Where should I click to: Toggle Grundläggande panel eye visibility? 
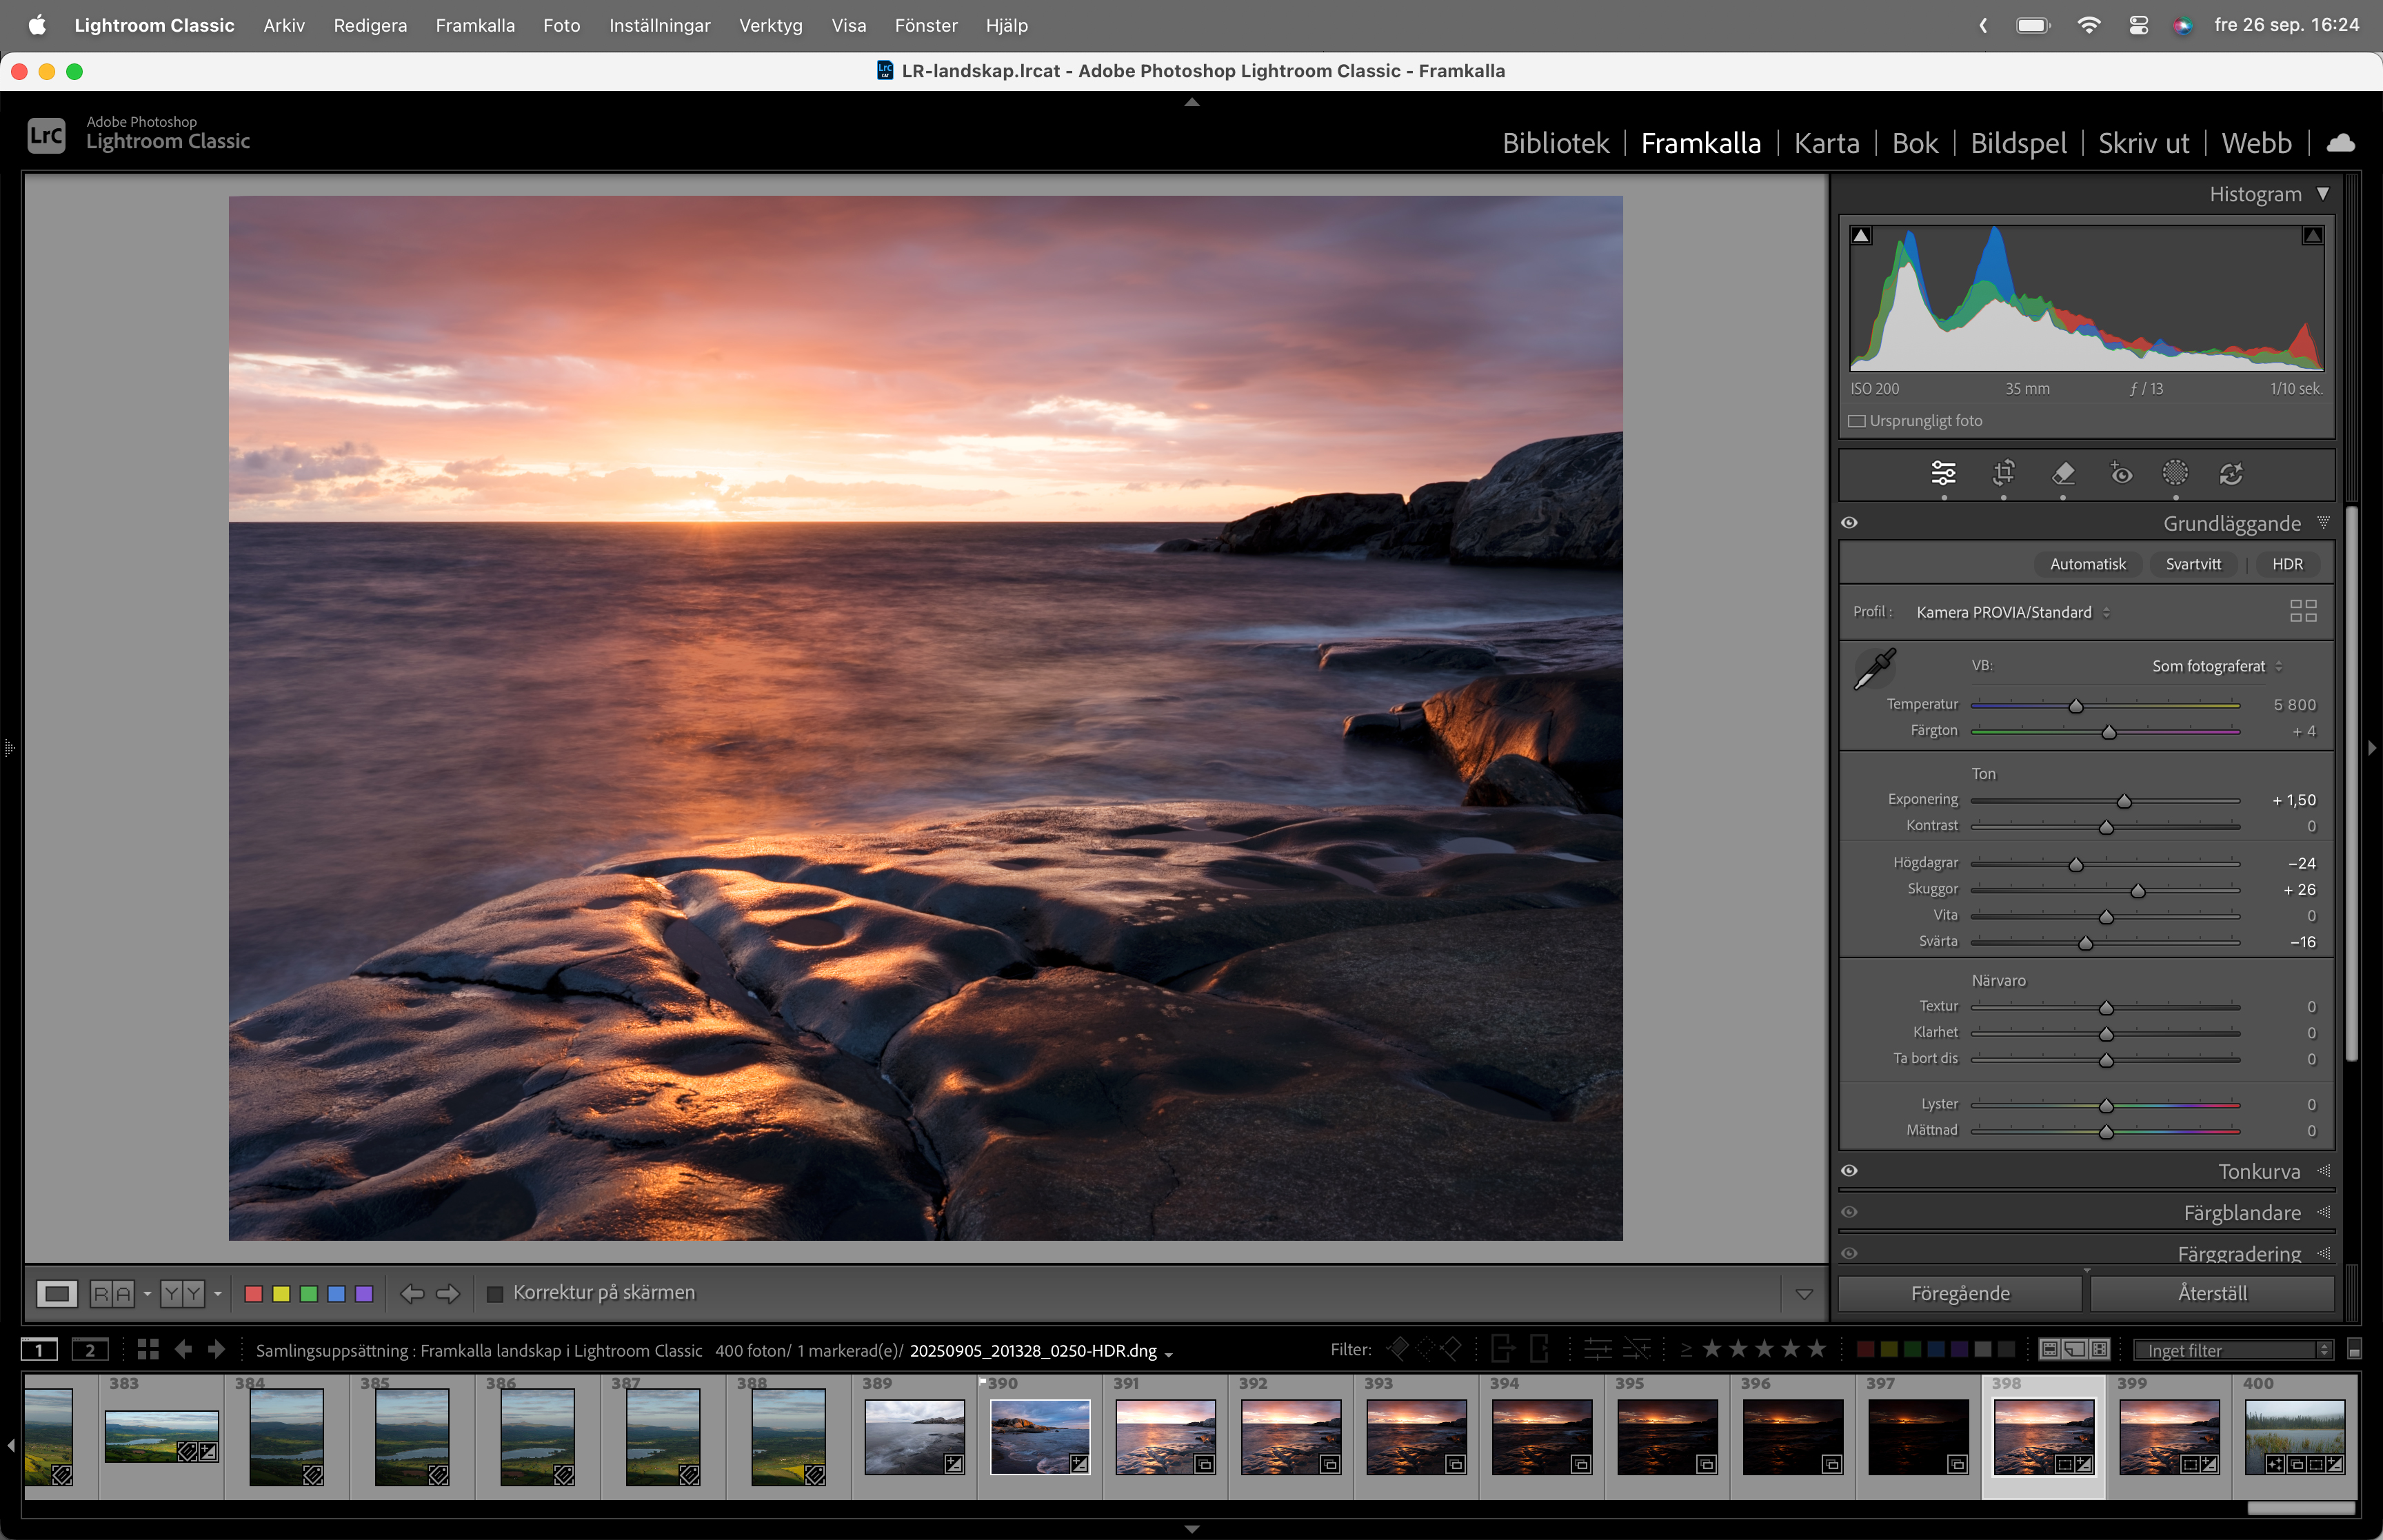[x=1849, y=523]
